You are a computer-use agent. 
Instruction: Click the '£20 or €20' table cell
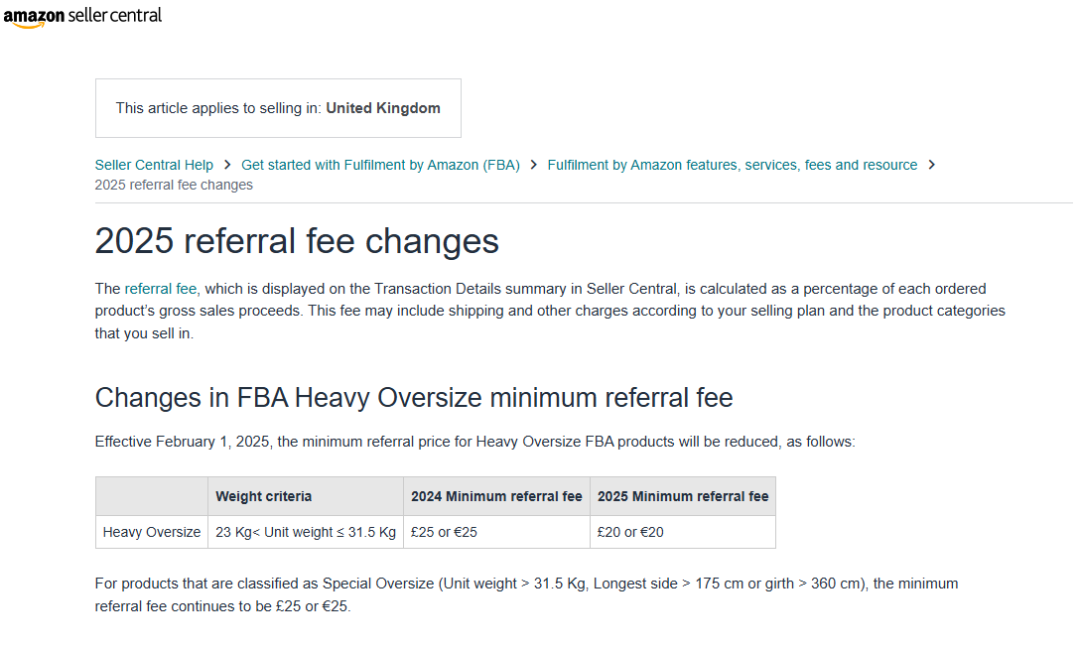pos(630,532)
